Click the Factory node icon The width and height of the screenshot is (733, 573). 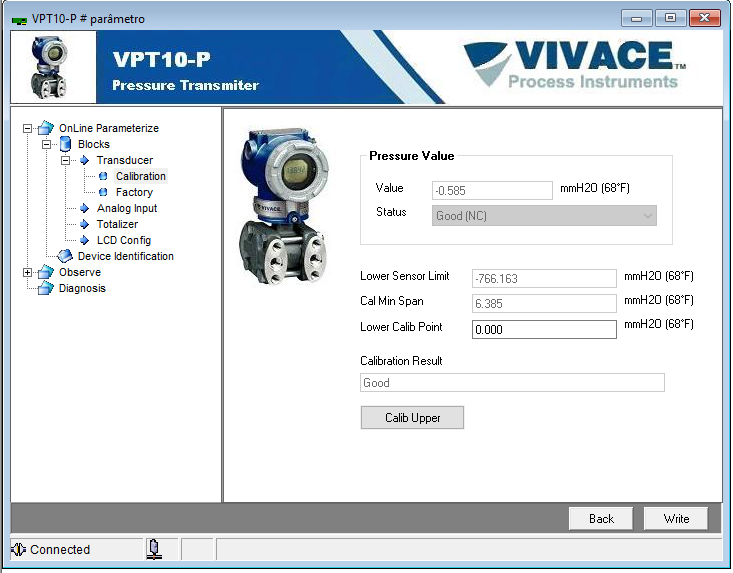(103, 192)
